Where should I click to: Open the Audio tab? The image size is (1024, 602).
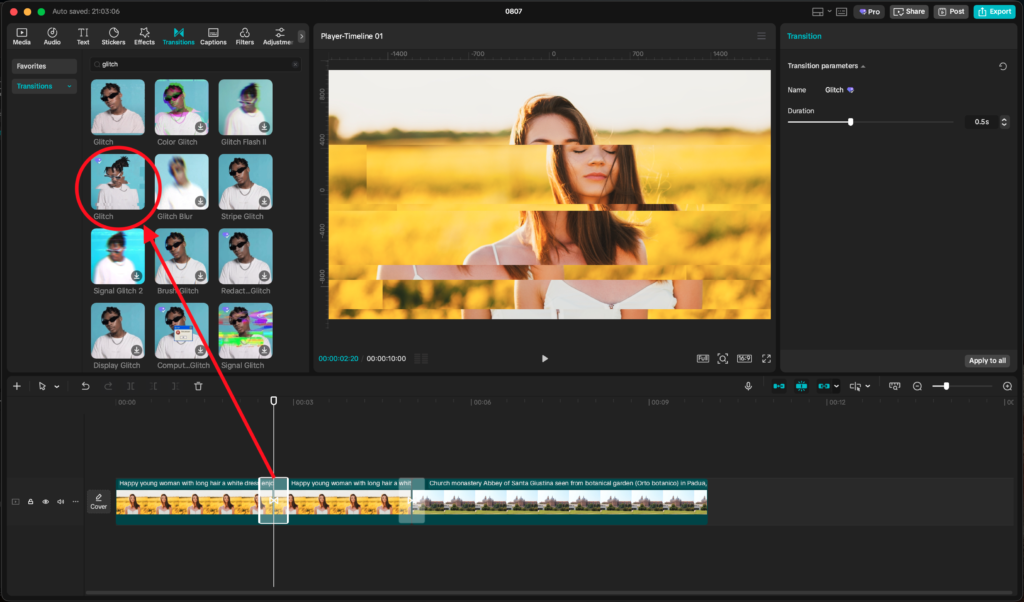52,36
